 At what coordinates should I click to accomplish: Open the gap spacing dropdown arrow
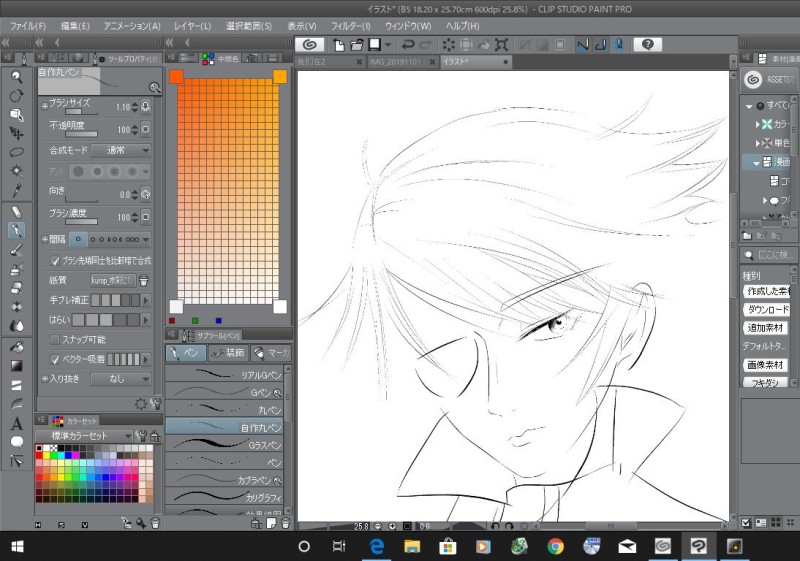[146, 239]
